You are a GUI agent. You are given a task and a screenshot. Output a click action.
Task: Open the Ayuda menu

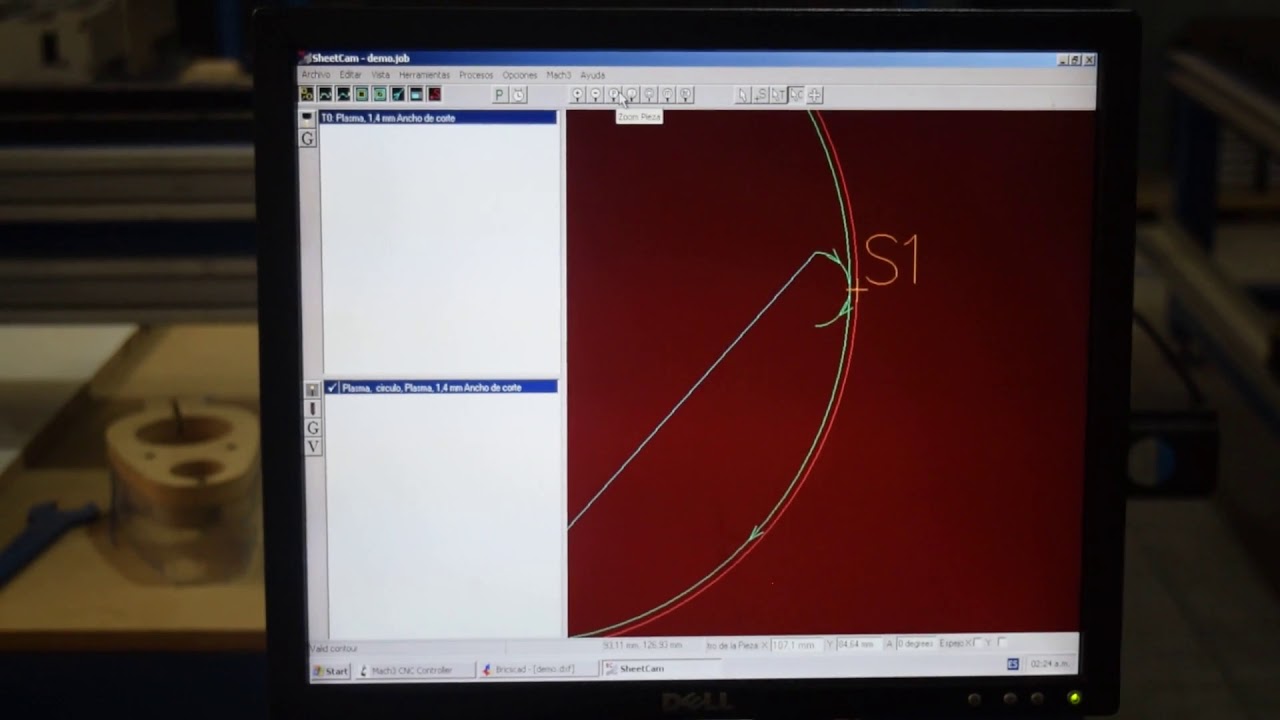tap(593, 75)
